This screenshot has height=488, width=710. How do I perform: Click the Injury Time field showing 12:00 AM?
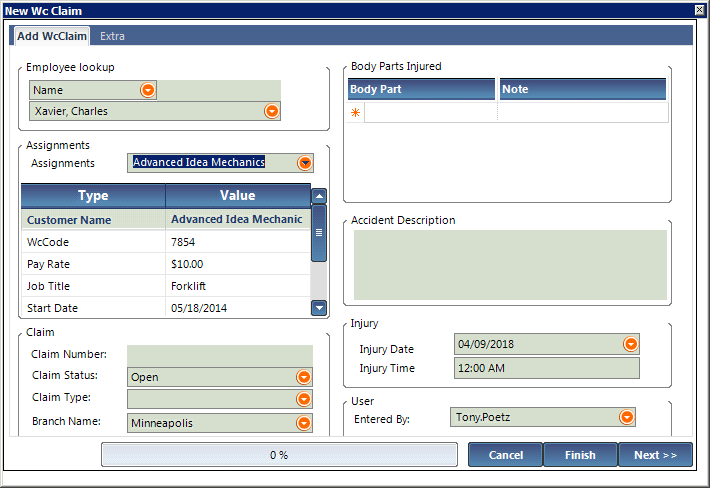[547, 368]
